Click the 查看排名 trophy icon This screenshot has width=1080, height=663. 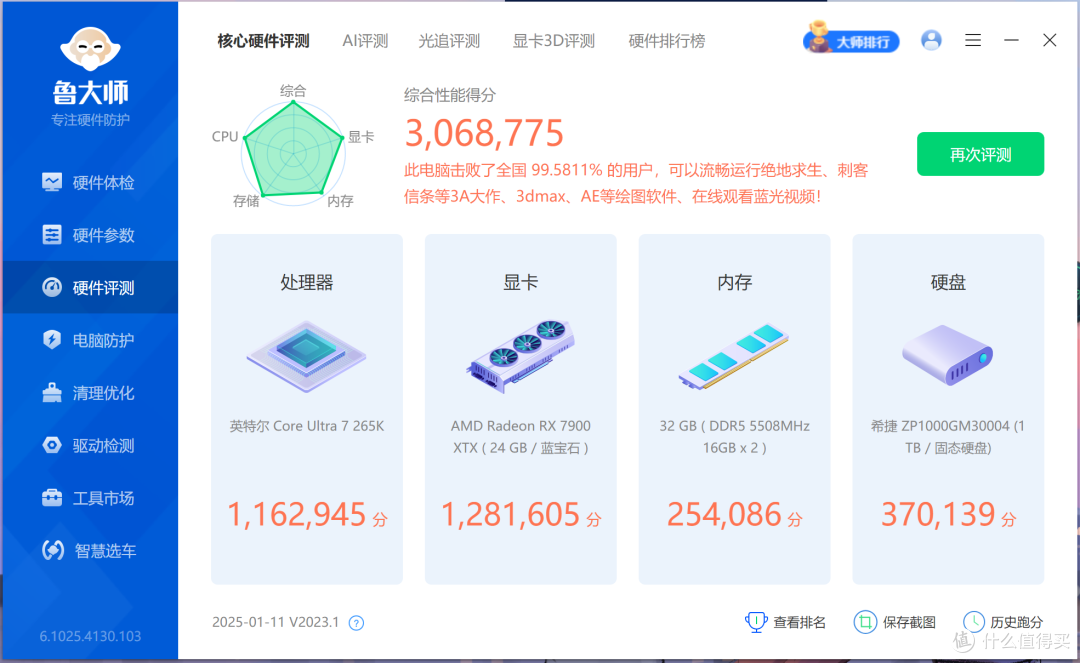756,622
